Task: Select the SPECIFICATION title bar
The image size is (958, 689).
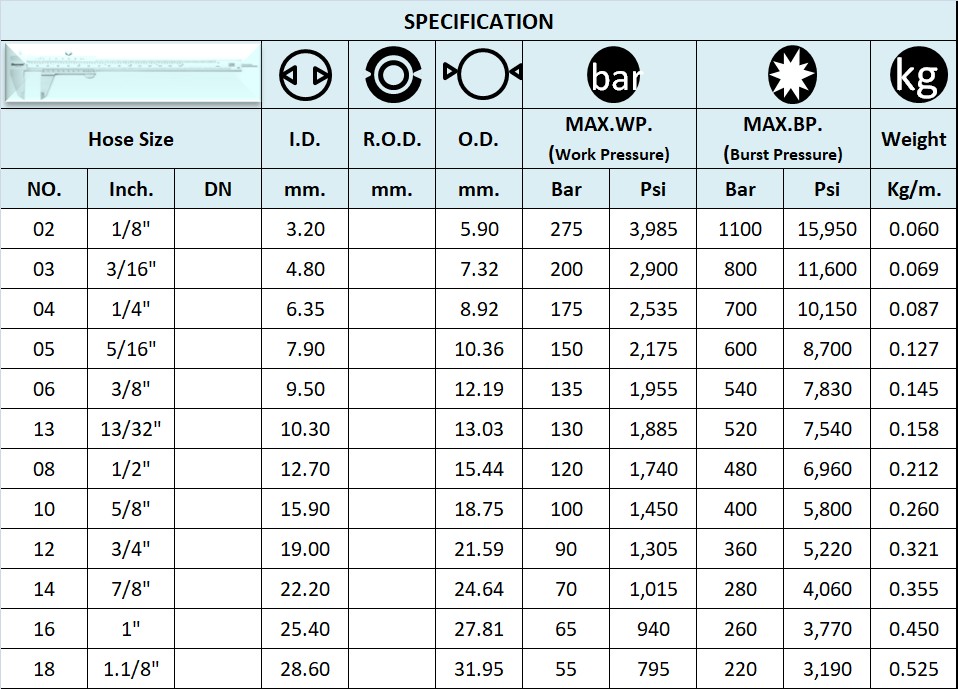Action: click(x=479, y=20)
